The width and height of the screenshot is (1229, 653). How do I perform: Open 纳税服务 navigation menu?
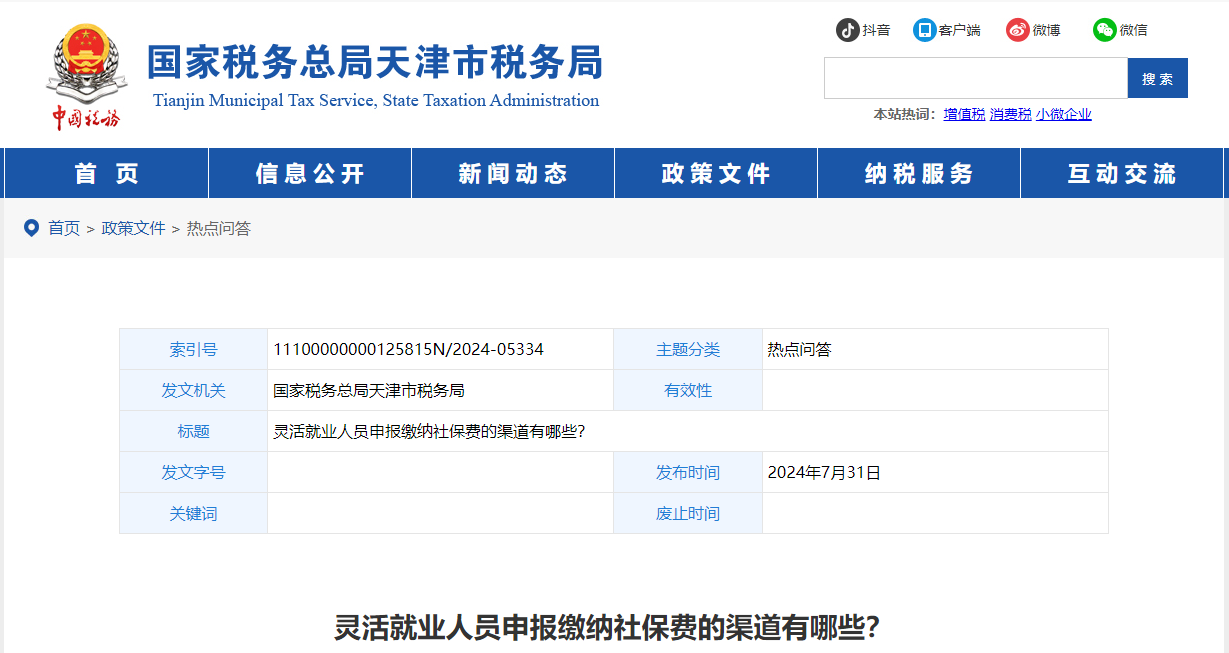[919, 173]
